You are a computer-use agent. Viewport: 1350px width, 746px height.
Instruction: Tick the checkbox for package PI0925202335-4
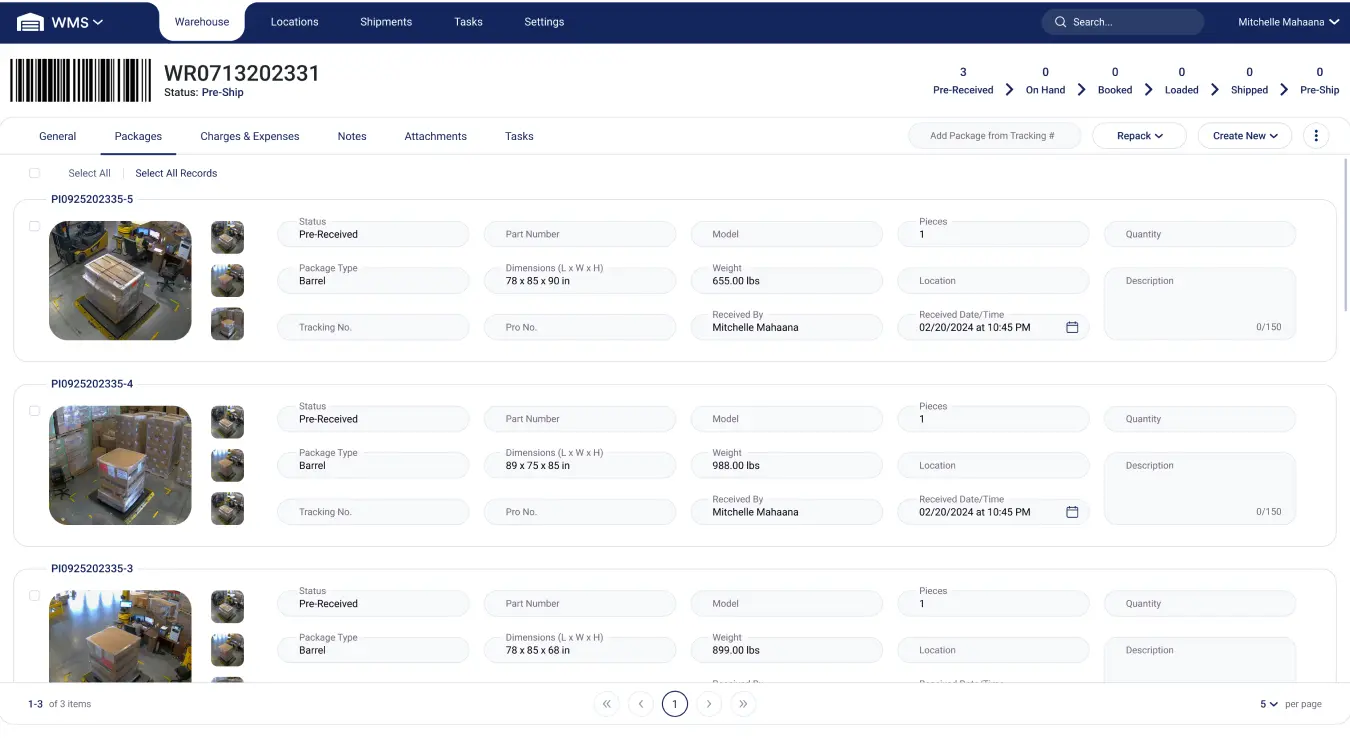click(x=34, y=411)
